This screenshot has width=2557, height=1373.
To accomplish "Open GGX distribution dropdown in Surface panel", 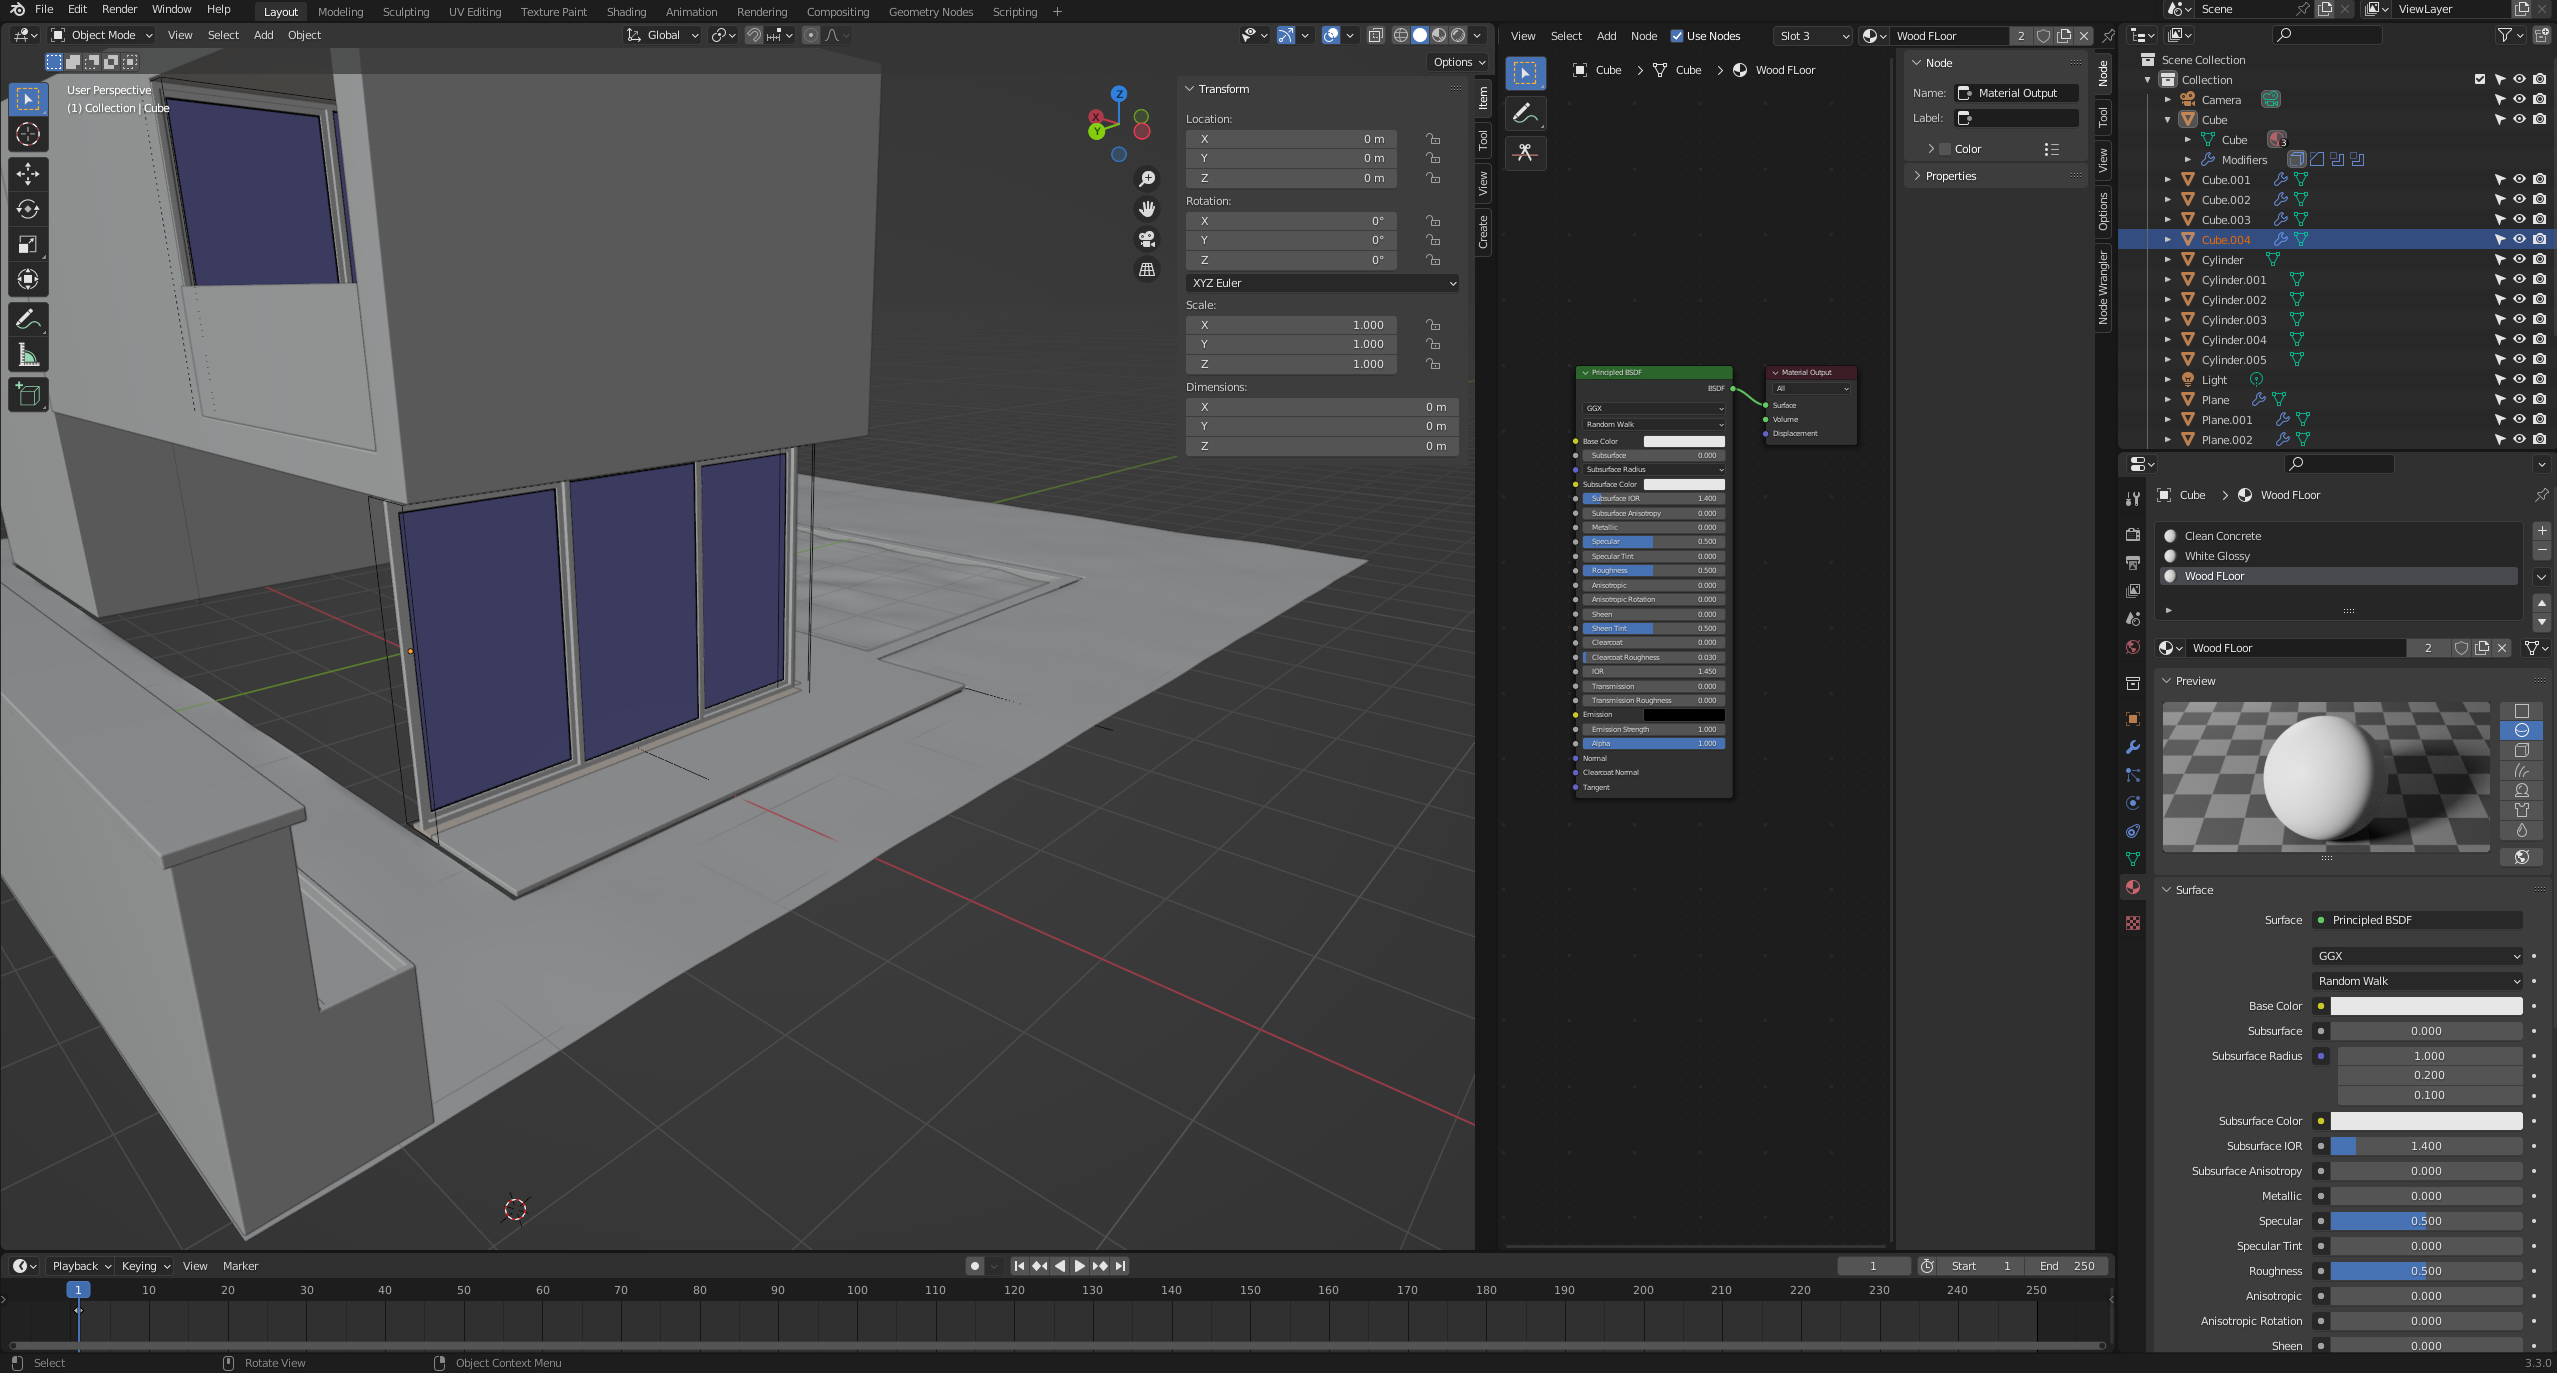I will (x=2417, y=956).
